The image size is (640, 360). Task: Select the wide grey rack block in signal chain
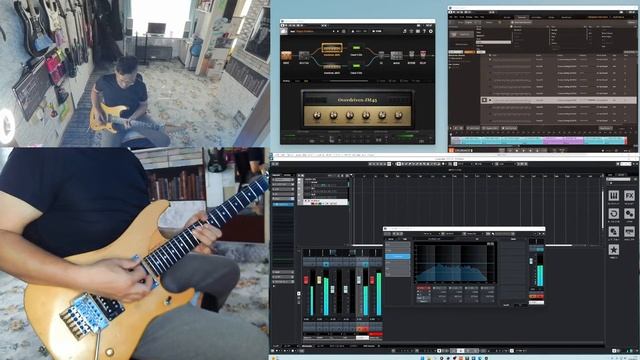click(x=396, y=56)
